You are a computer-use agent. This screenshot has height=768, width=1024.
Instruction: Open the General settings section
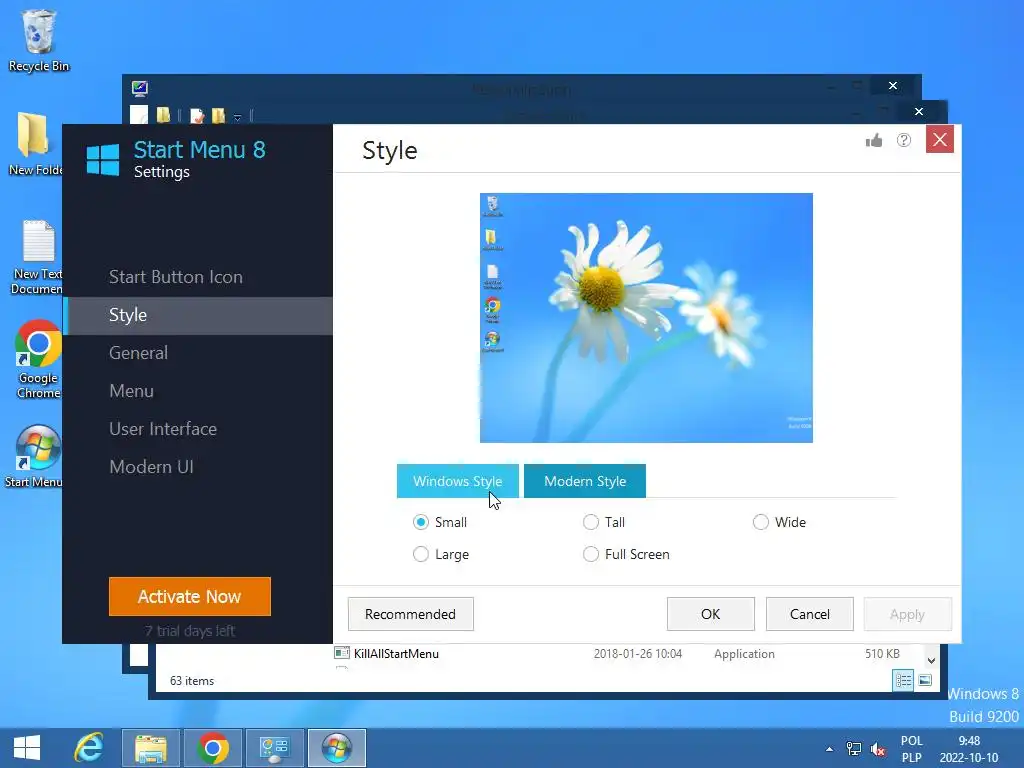point(138,353)
